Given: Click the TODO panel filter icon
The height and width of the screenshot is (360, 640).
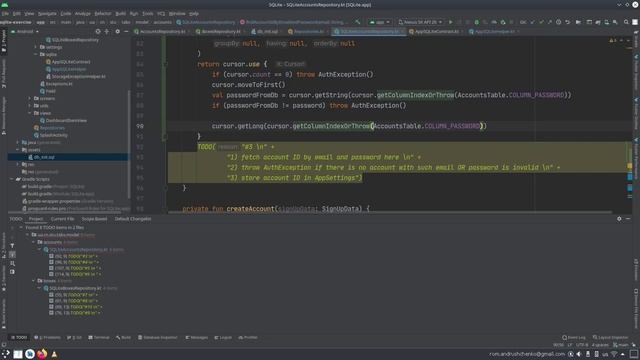Looking at the screenshot, I should (x=12, y=246).
